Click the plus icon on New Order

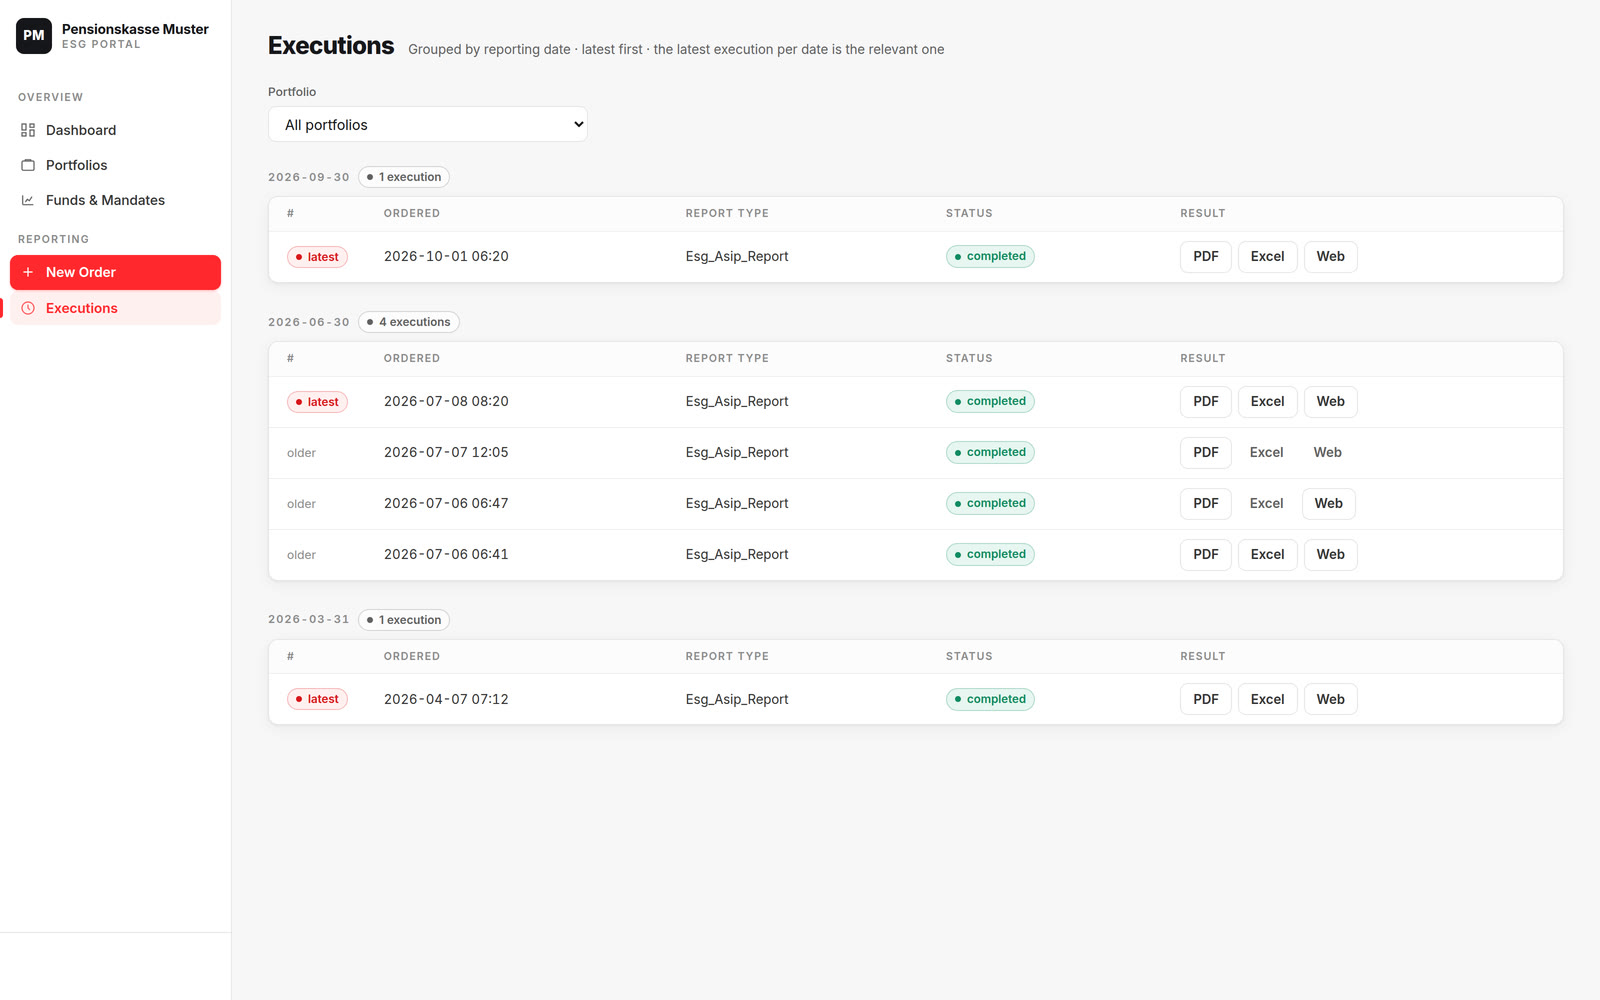(x=28, y=272)
